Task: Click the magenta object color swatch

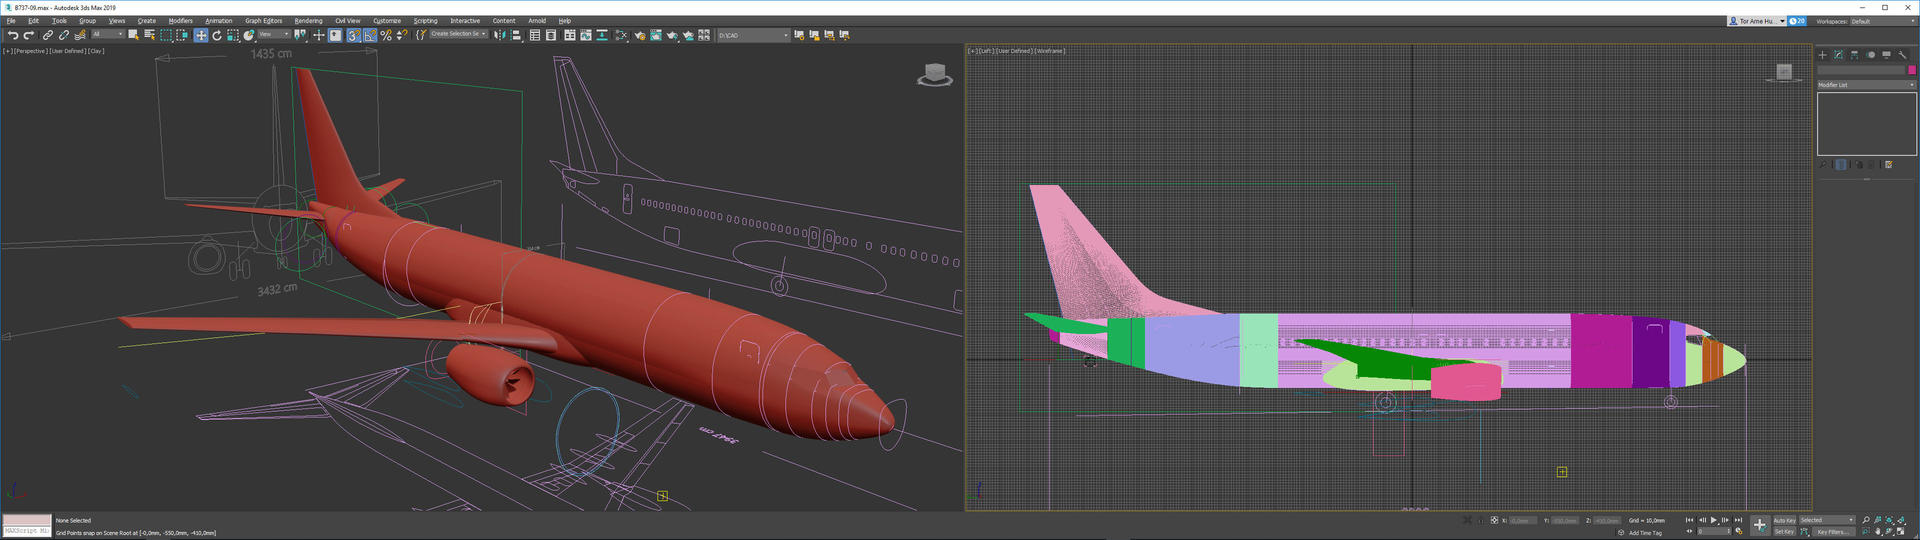Action: [x=1912, y=70]
